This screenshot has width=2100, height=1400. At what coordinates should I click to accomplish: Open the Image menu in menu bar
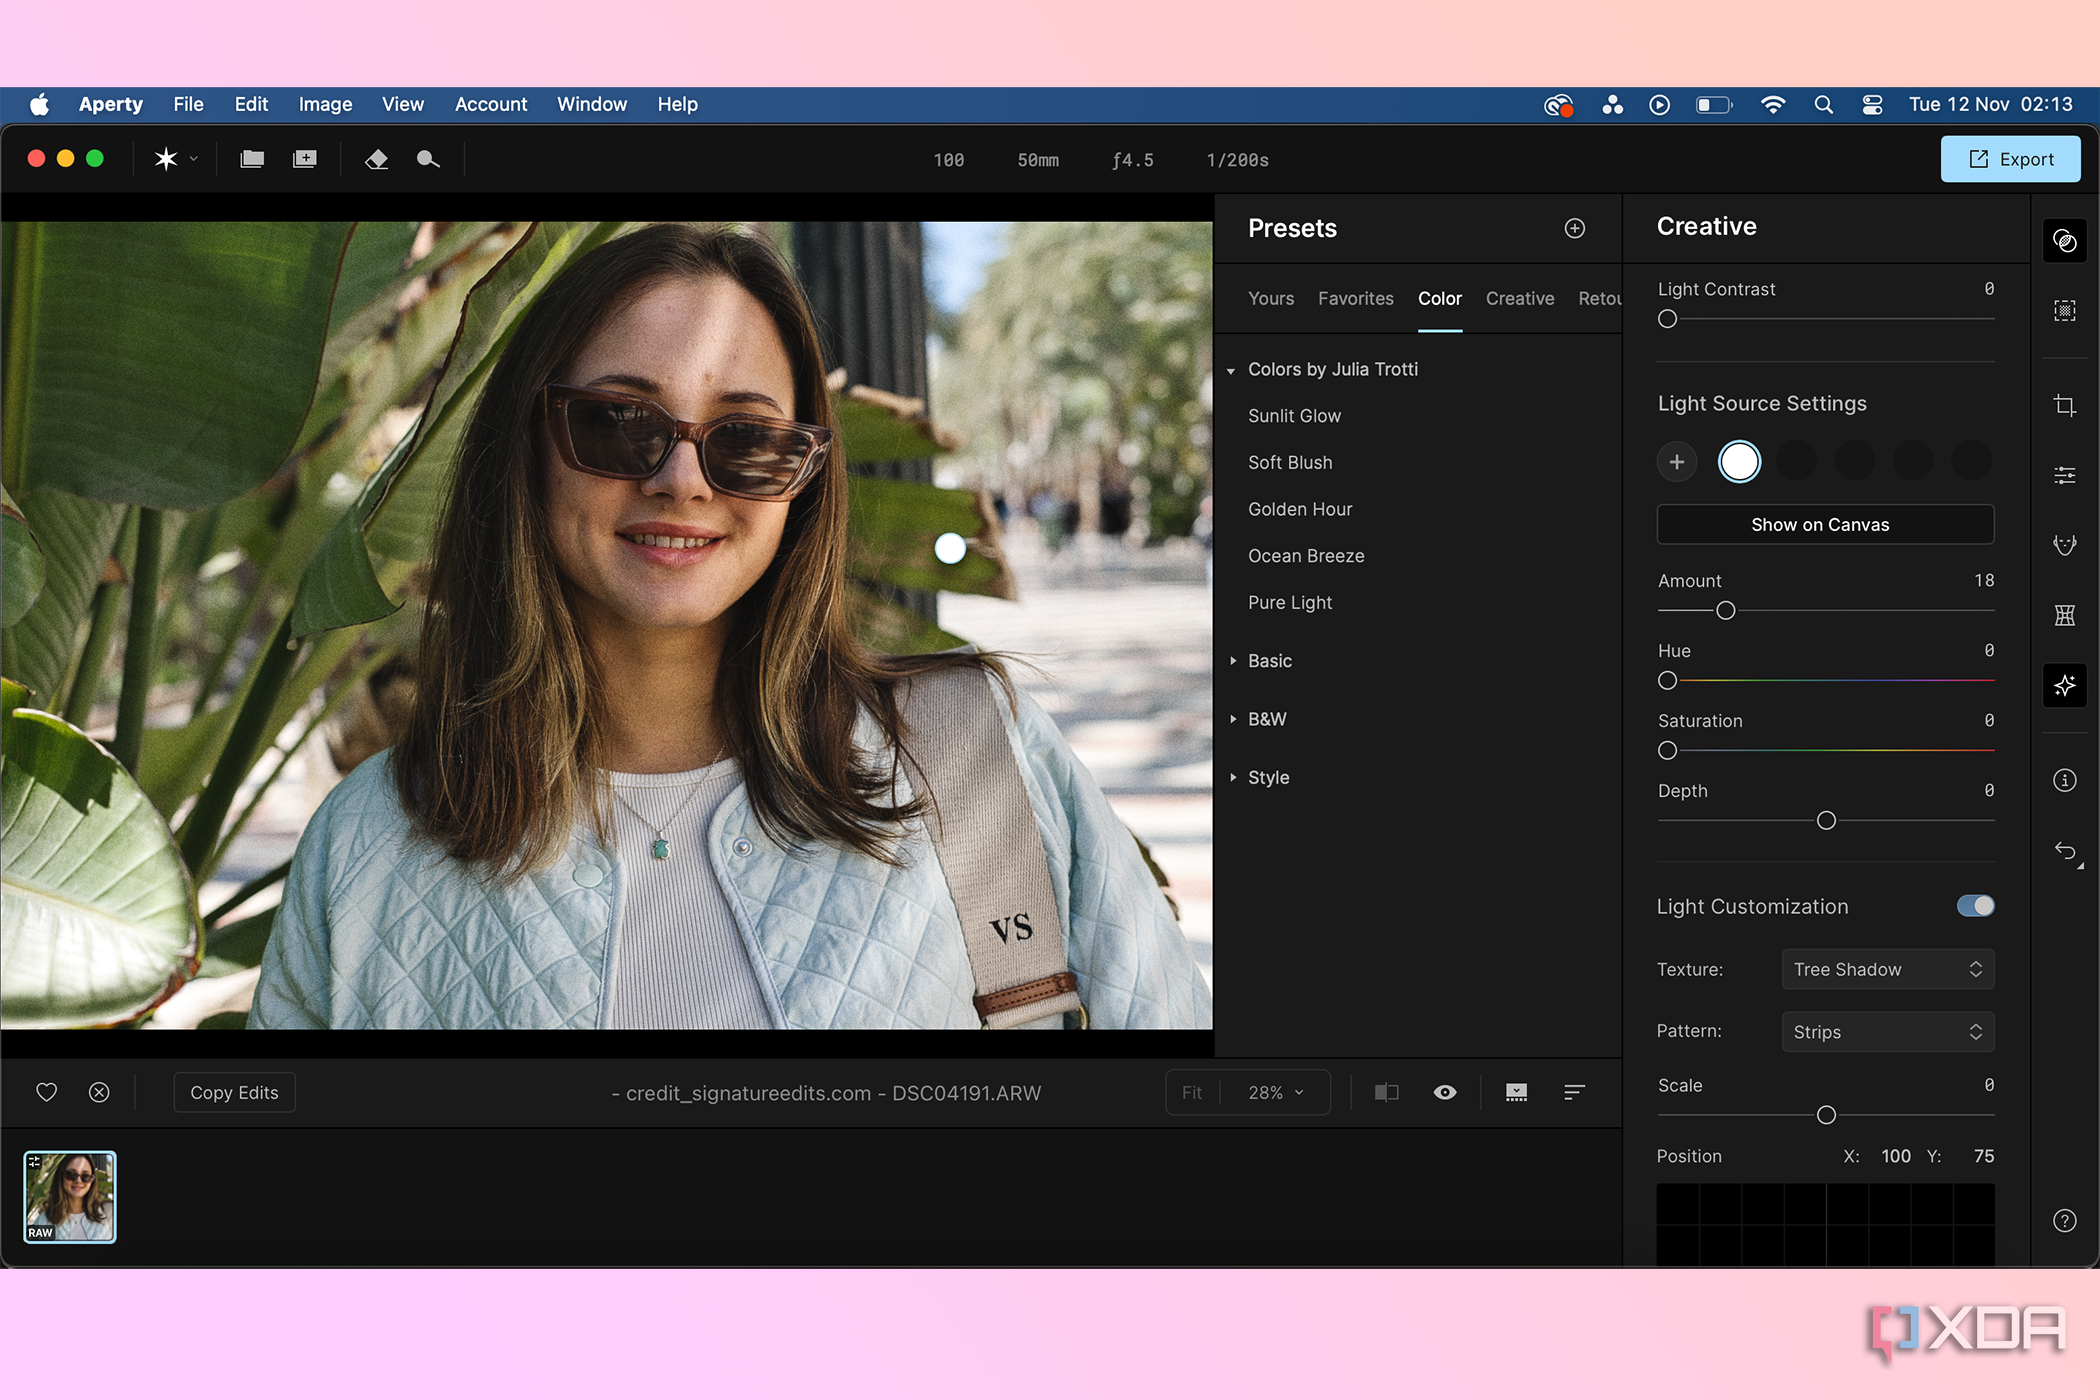point(325,104)
